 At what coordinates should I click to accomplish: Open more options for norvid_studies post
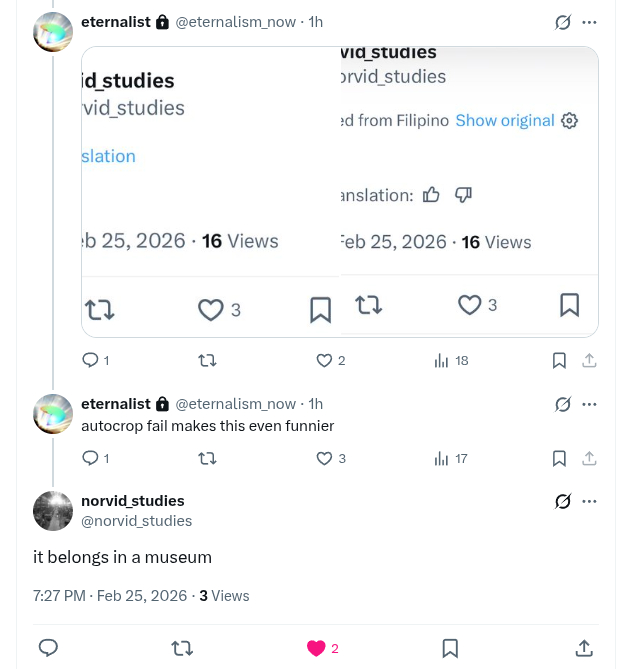(x=589, y=501)
